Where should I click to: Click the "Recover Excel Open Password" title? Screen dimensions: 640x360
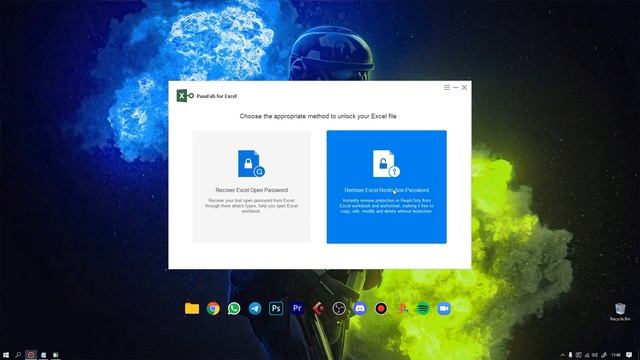tap(251, 190)
